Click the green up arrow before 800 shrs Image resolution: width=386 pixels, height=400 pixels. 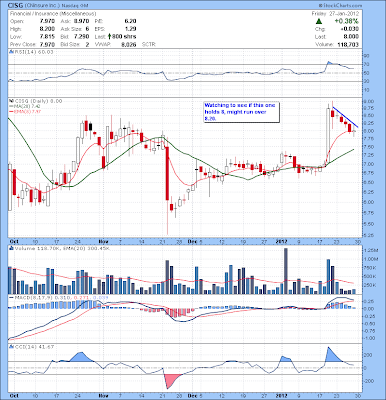109,36
